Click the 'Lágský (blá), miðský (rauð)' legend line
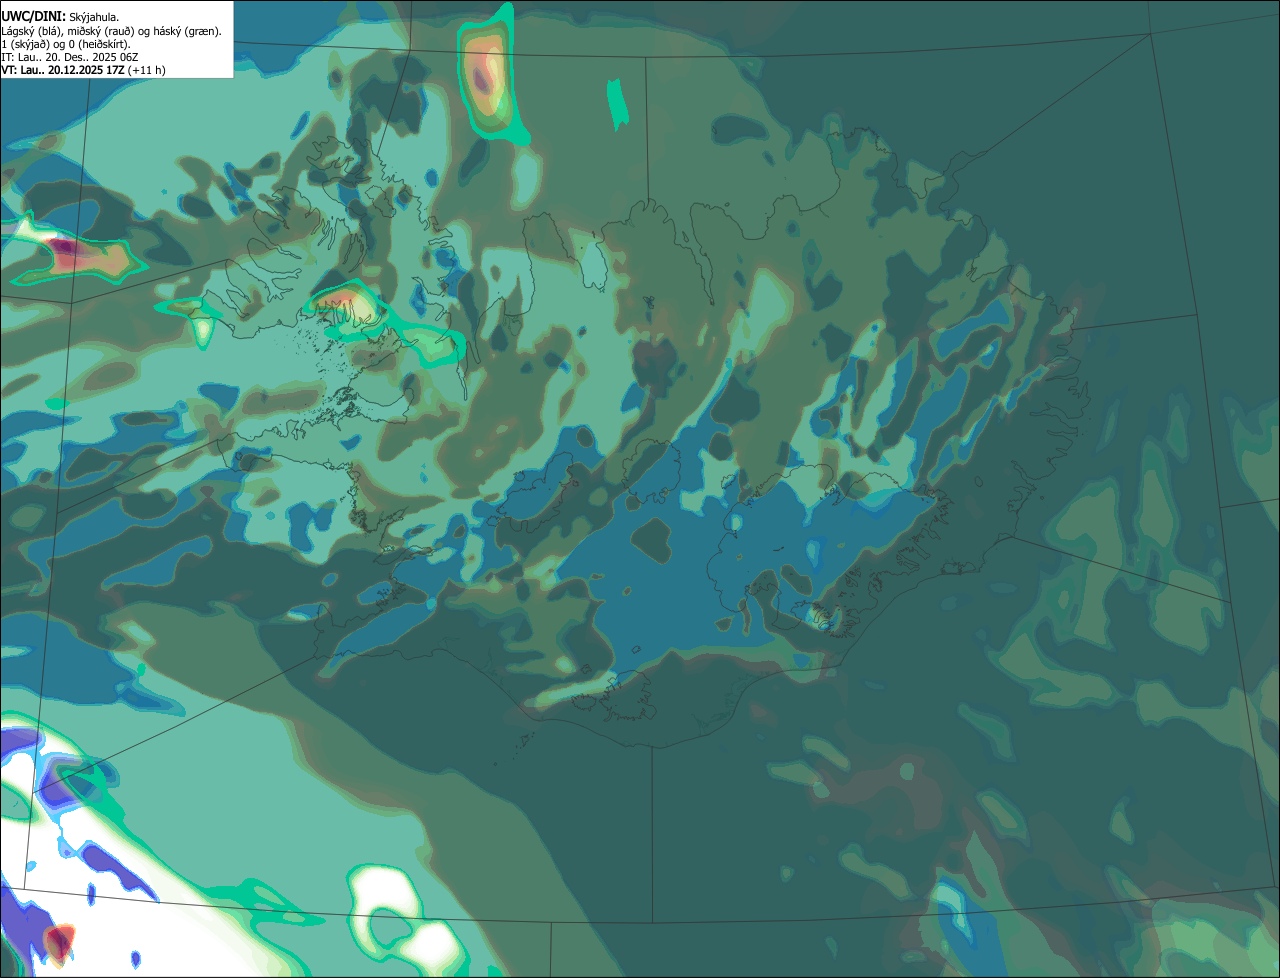The image size is (1280, 978). [112, 31]
